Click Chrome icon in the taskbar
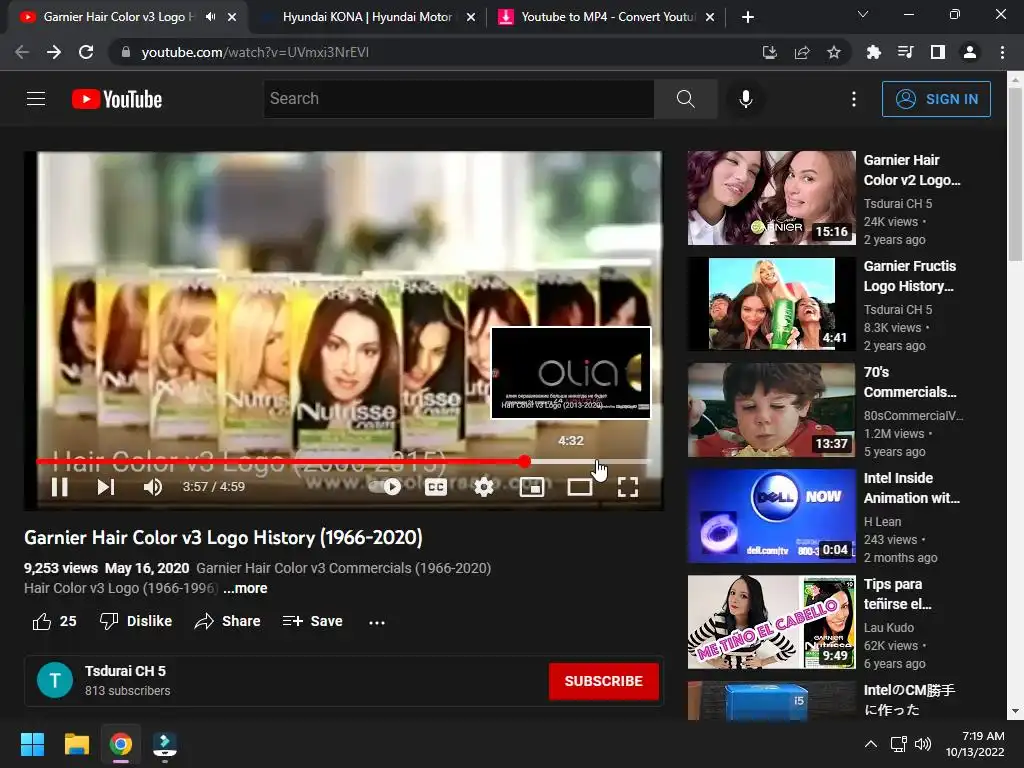The image size is (1024, 768). (x=120, y=744)
